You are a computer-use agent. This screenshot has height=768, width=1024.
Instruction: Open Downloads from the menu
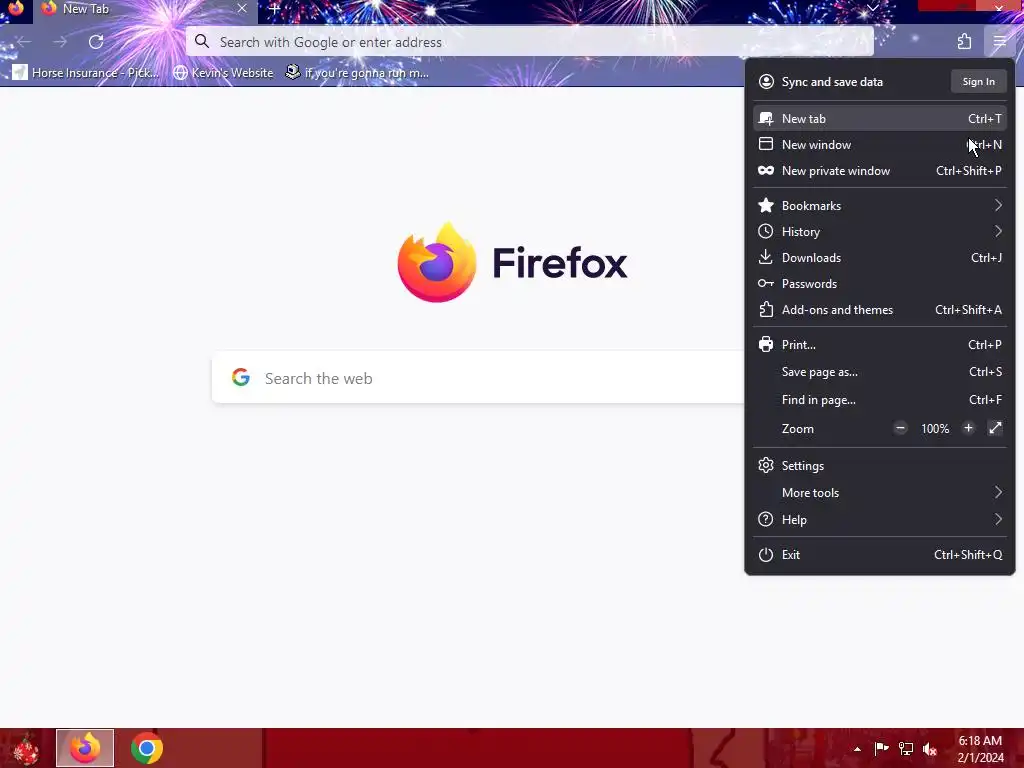880,258
